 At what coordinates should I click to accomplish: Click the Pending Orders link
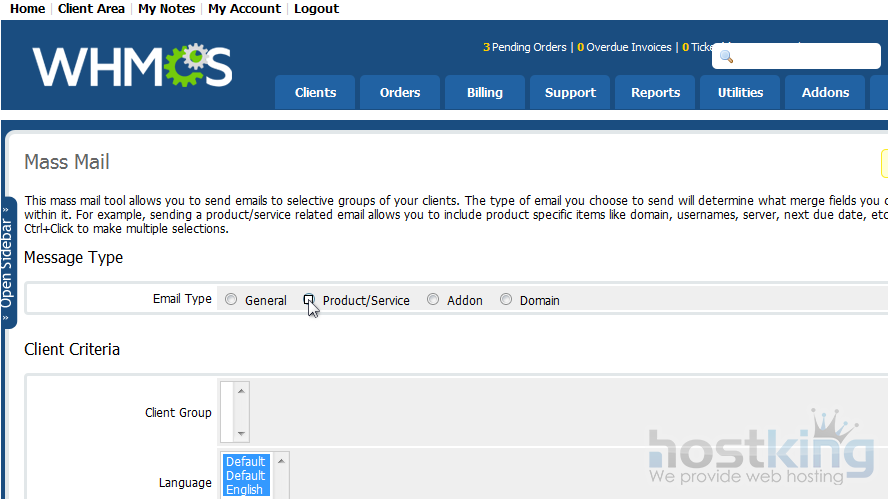524,47
